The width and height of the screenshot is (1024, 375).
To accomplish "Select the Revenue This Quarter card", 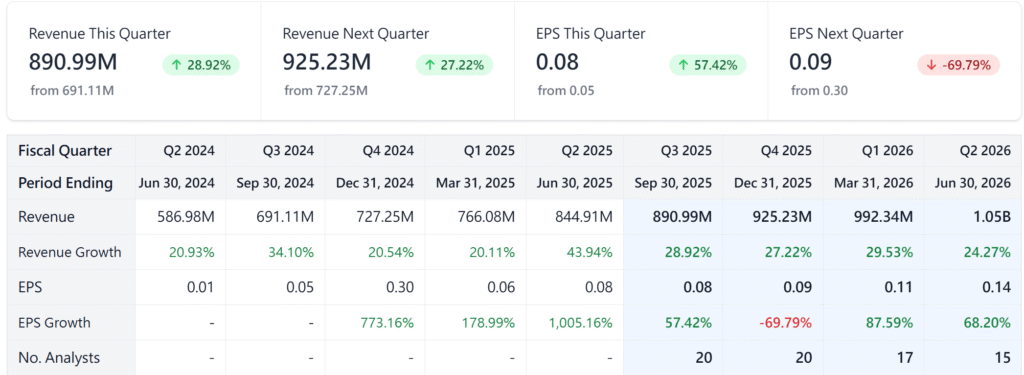I will (x=134, y=62).
